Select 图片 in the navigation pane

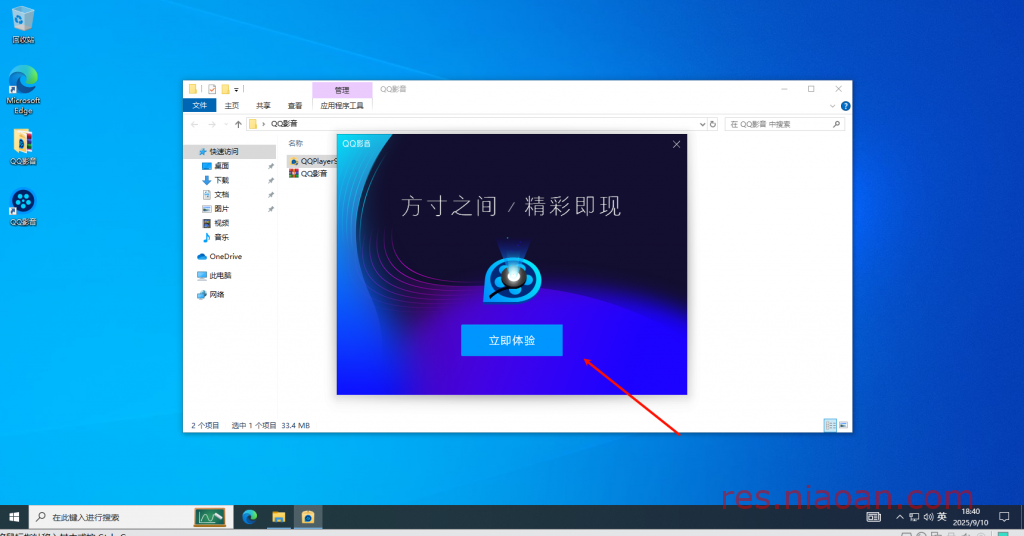222,209
